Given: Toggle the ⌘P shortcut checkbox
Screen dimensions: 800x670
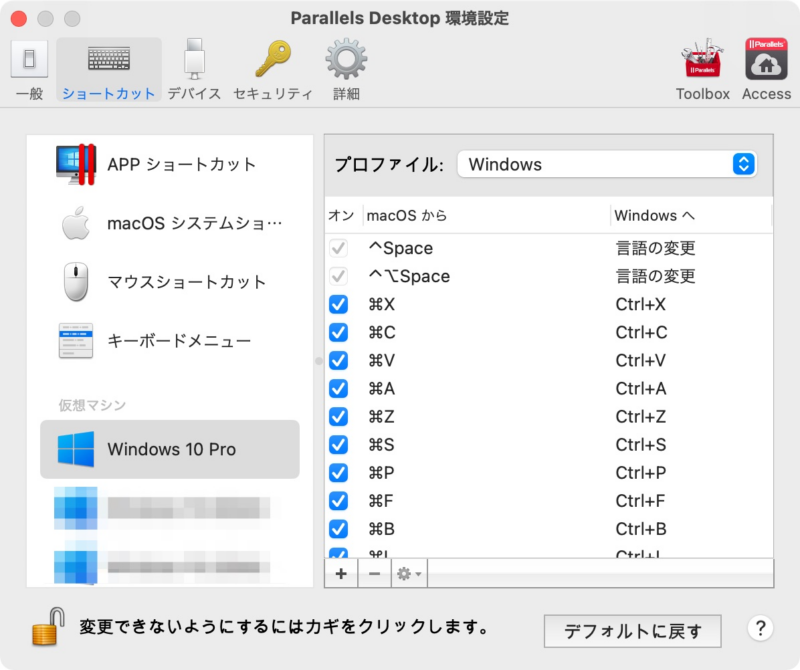Looking at the screenshot, I should pyautogui.click(x=338, y=473).
